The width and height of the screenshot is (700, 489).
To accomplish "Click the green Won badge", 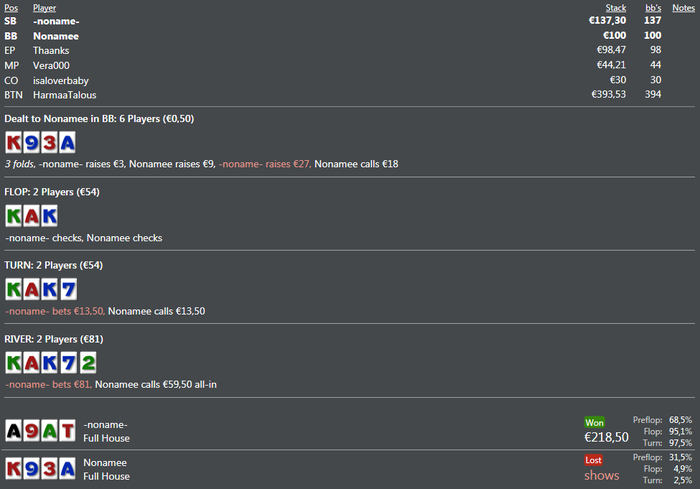I will pos(596,421).
